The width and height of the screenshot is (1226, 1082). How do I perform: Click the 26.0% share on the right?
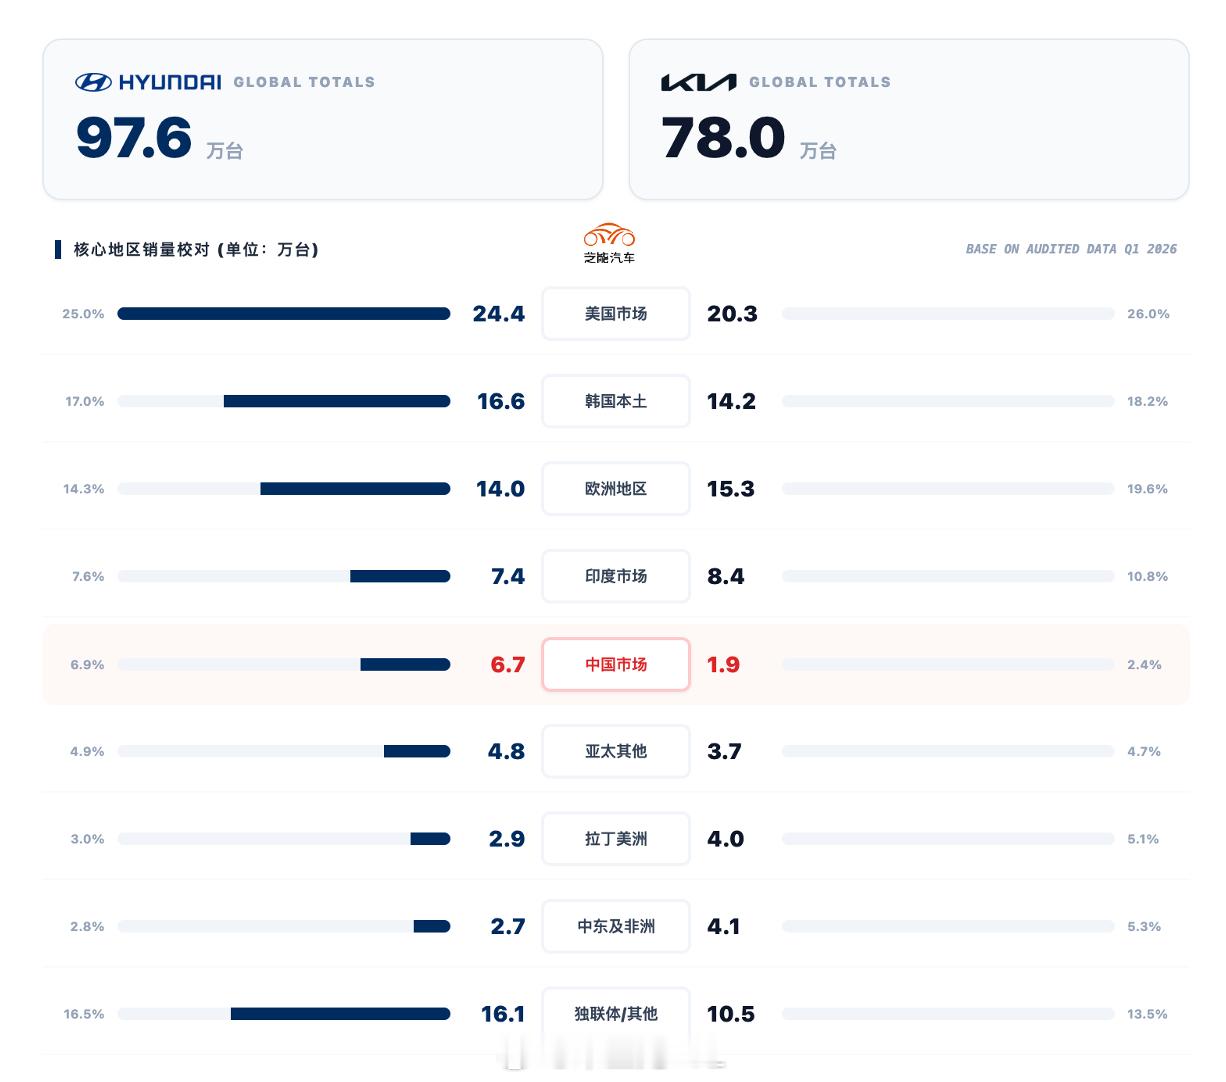1148,314
